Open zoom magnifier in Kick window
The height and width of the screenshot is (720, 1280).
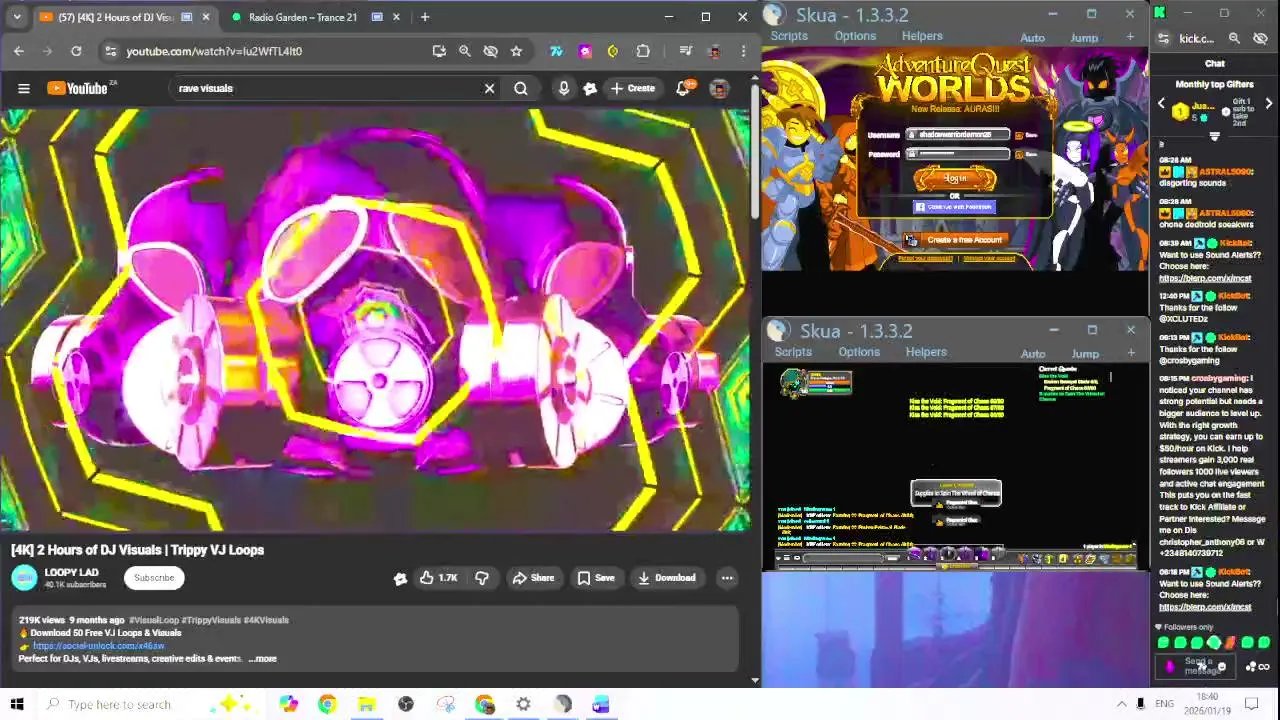[x=1234, y=39]
